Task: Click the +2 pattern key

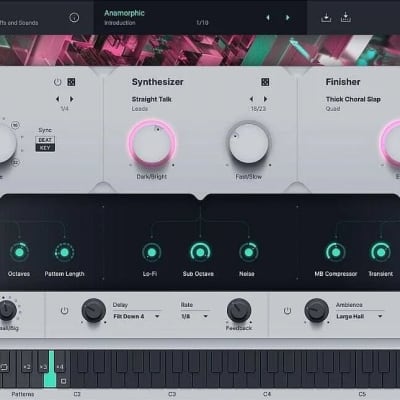Action: [27, 367]
